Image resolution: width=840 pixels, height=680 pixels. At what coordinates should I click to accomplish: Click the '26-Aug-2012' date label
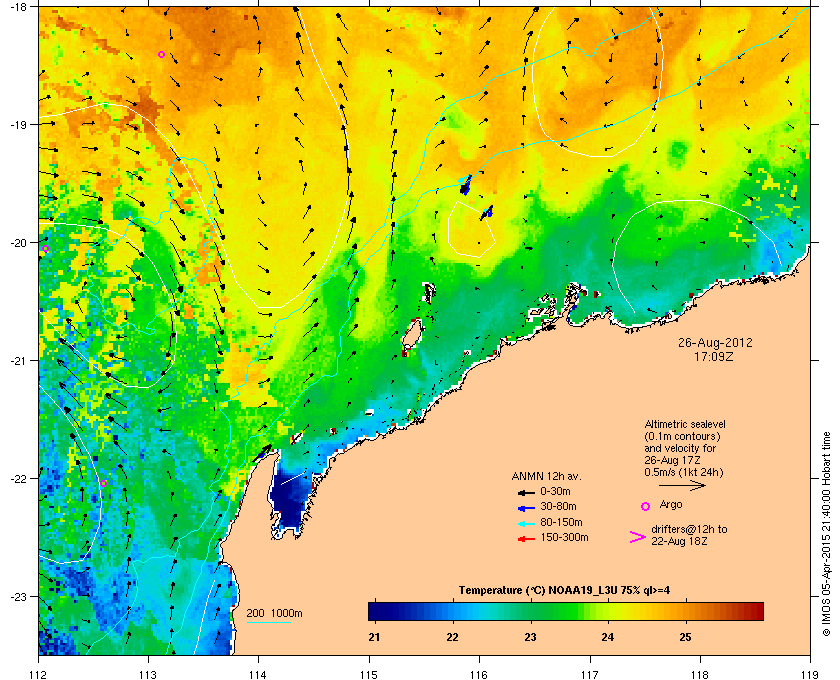click(x=715, y=343)
